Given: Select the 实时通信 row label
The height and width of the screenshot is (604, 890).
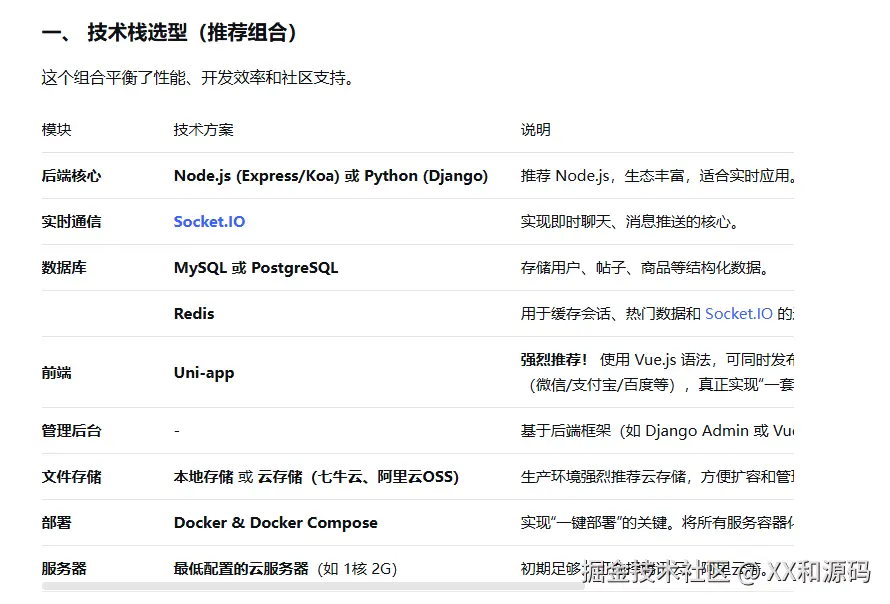Looking at the screenshot, I should point(72,221).
